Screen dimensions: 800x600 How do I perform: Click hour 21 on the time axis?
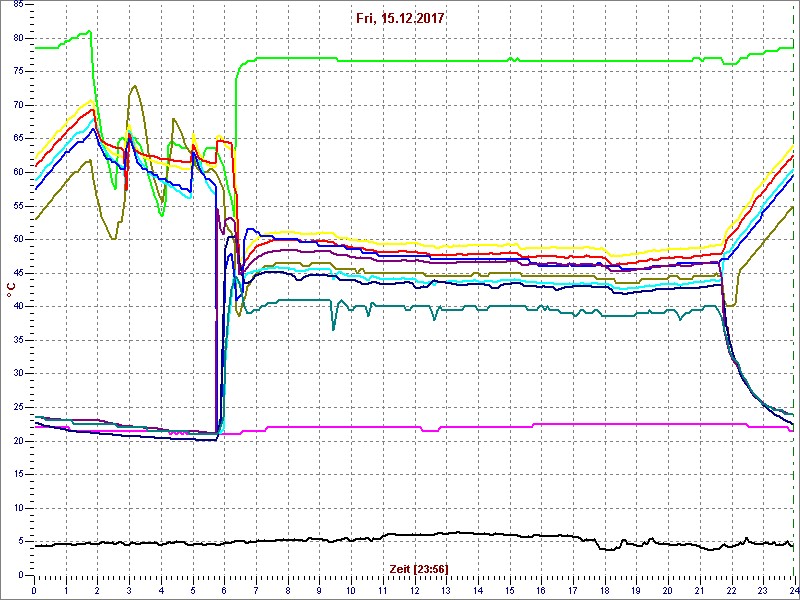pyautogui.click(x=699, y=591)
